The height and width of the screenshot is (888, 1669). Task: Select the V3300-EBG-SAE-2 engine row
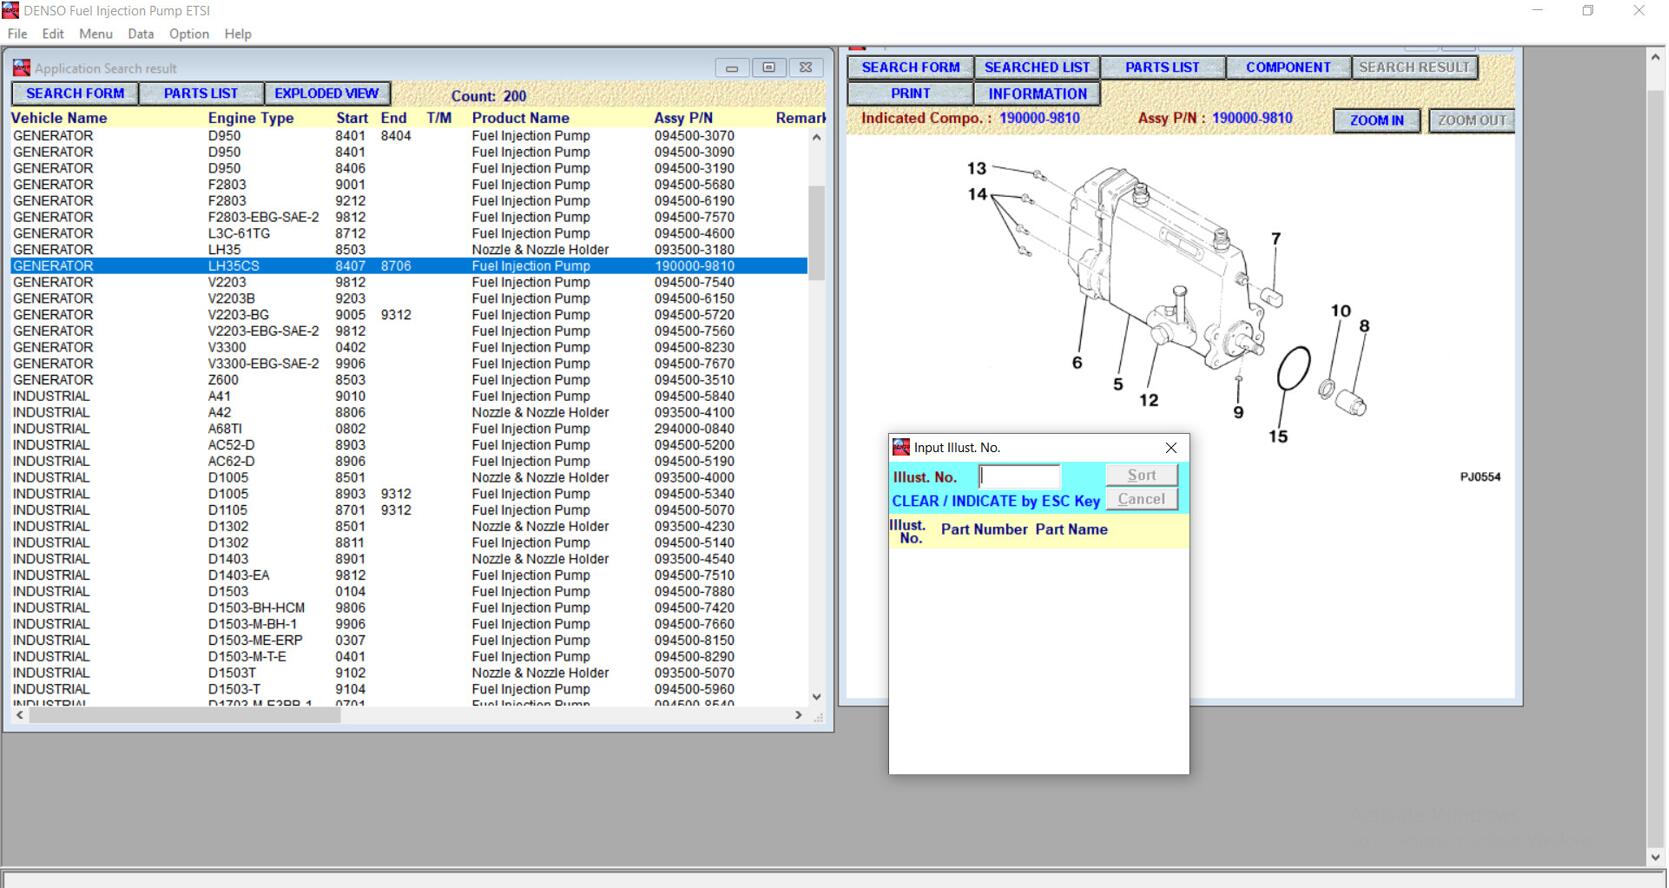(x=409, y=363)
